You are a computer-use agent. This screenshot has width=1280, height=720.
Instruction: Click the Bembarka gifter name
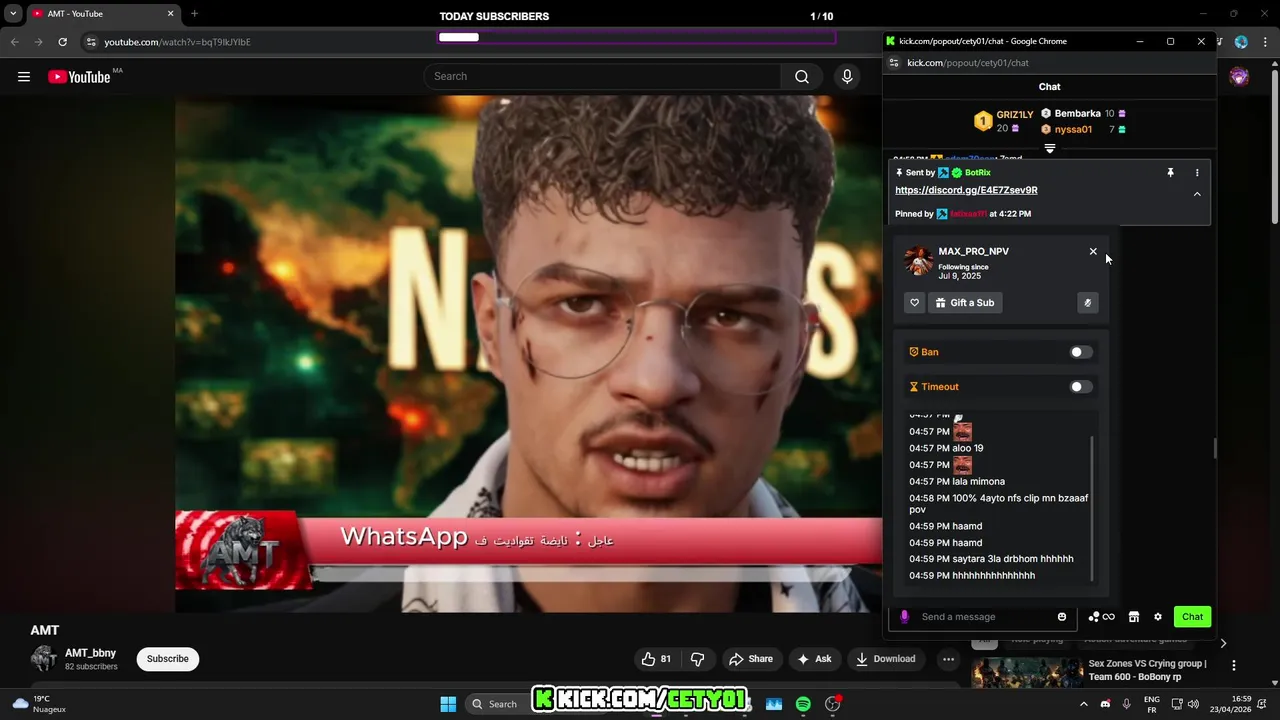point(1077,114)
